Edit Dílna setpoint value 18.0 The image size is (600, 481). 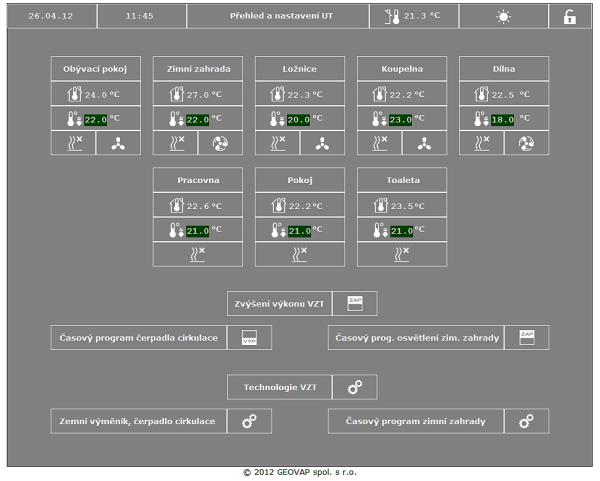(503, 119)
